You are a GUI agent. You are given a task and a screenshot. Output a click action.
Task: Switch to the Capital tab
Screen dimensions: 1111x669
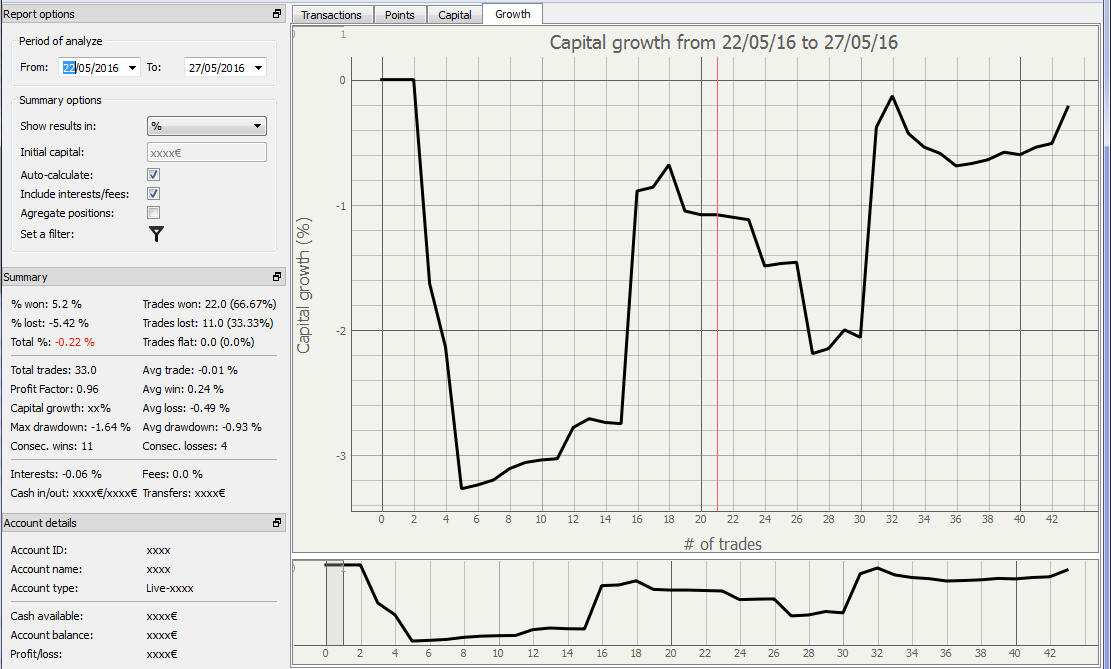click(455, 15)
